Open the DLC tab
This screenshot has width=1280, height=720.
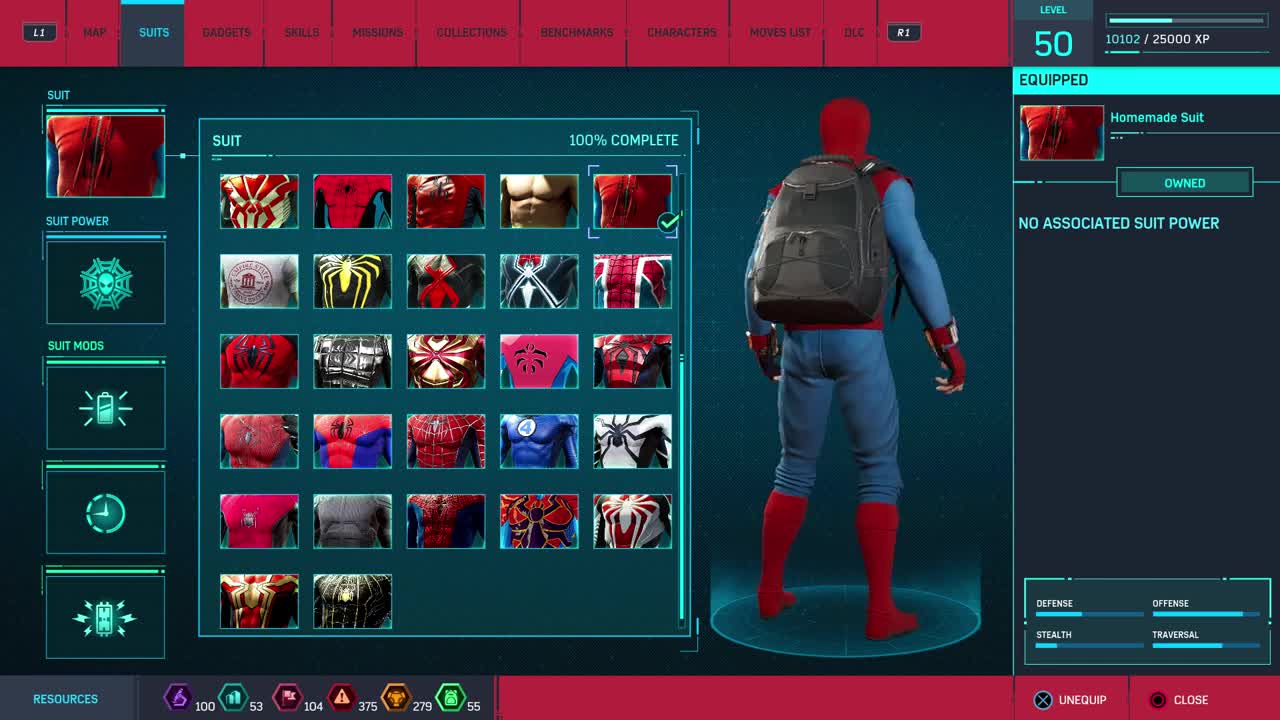tap(854, 33)
